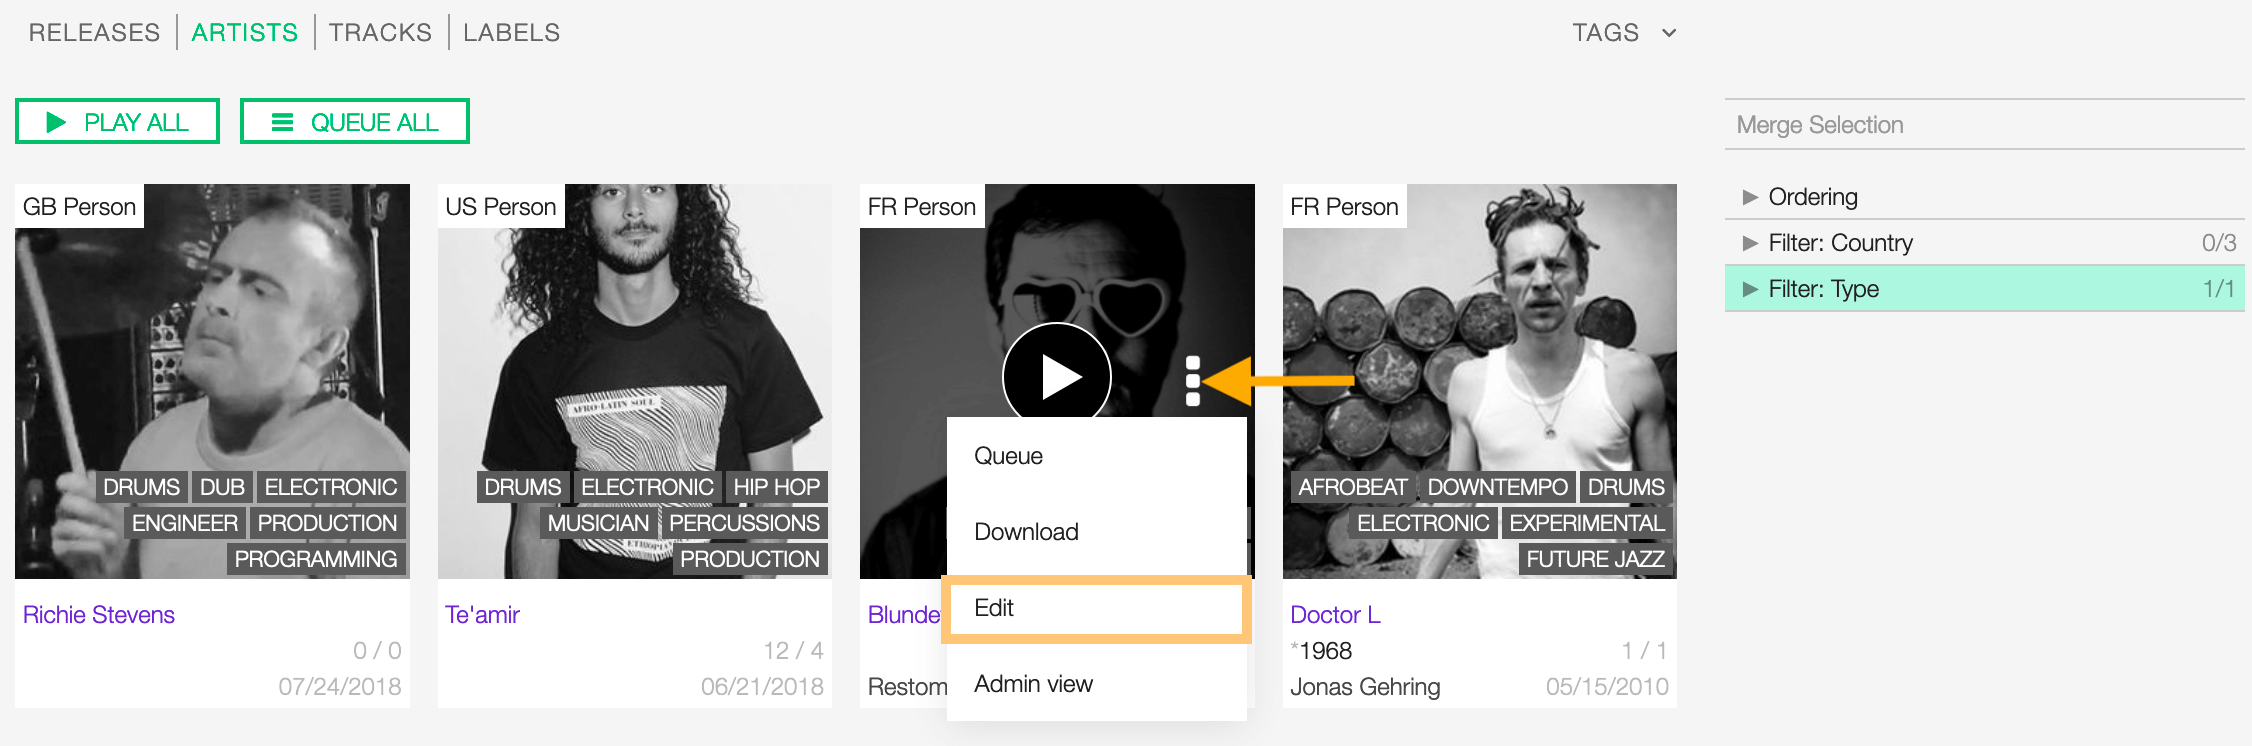Switch to the Labels tab
The image size is (2252, 746).
coord(511,33)
